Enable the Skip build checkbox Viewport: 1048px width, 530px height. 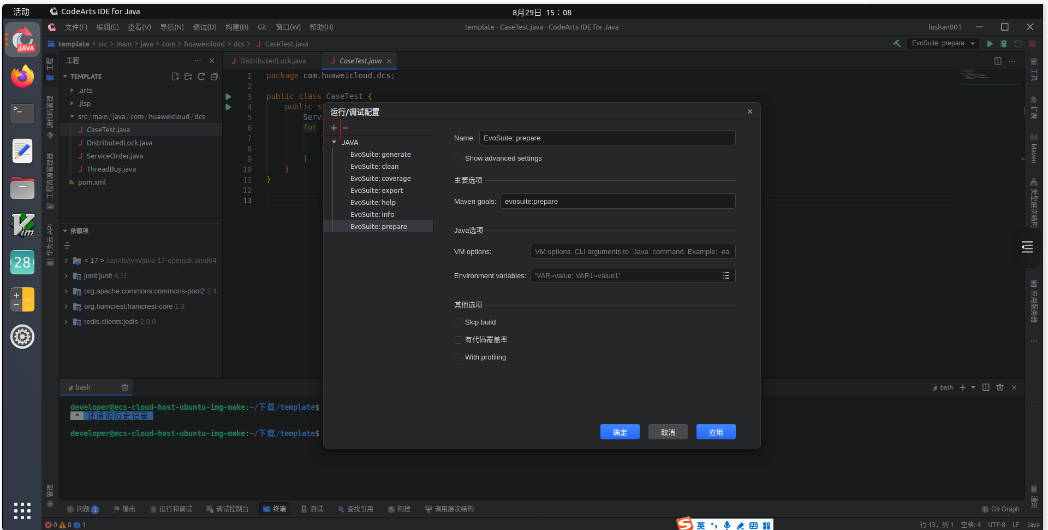[458, 322]
